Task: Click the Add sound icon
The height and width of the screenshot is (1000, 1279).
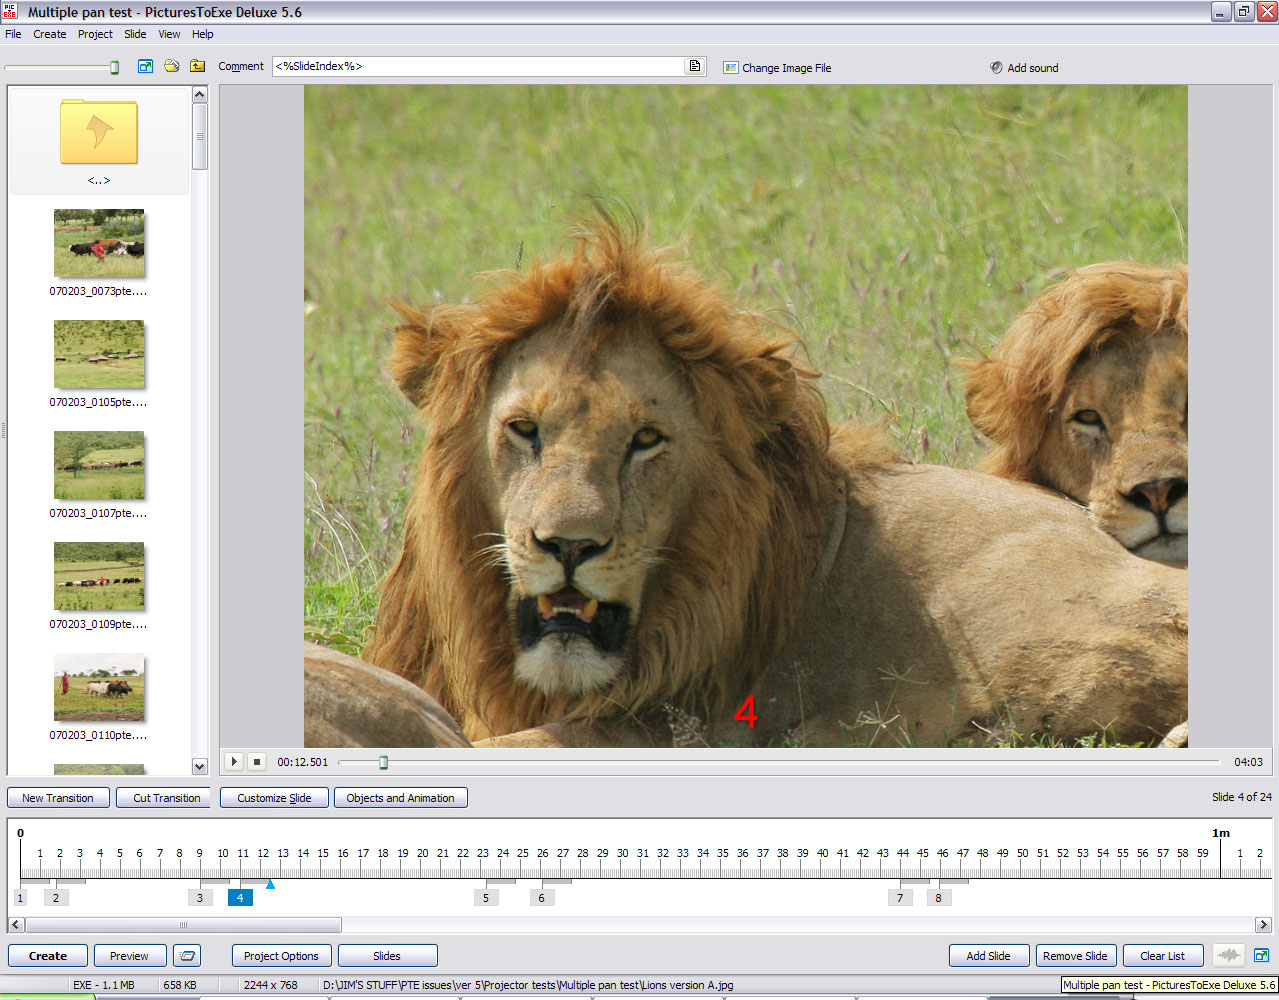Action: [x=996, y=68]
